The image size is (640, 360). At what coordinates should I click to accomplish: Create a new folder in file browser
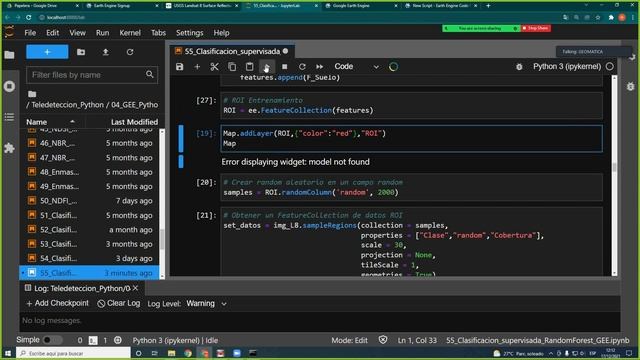pyautogui.click(x=81, y=52)
